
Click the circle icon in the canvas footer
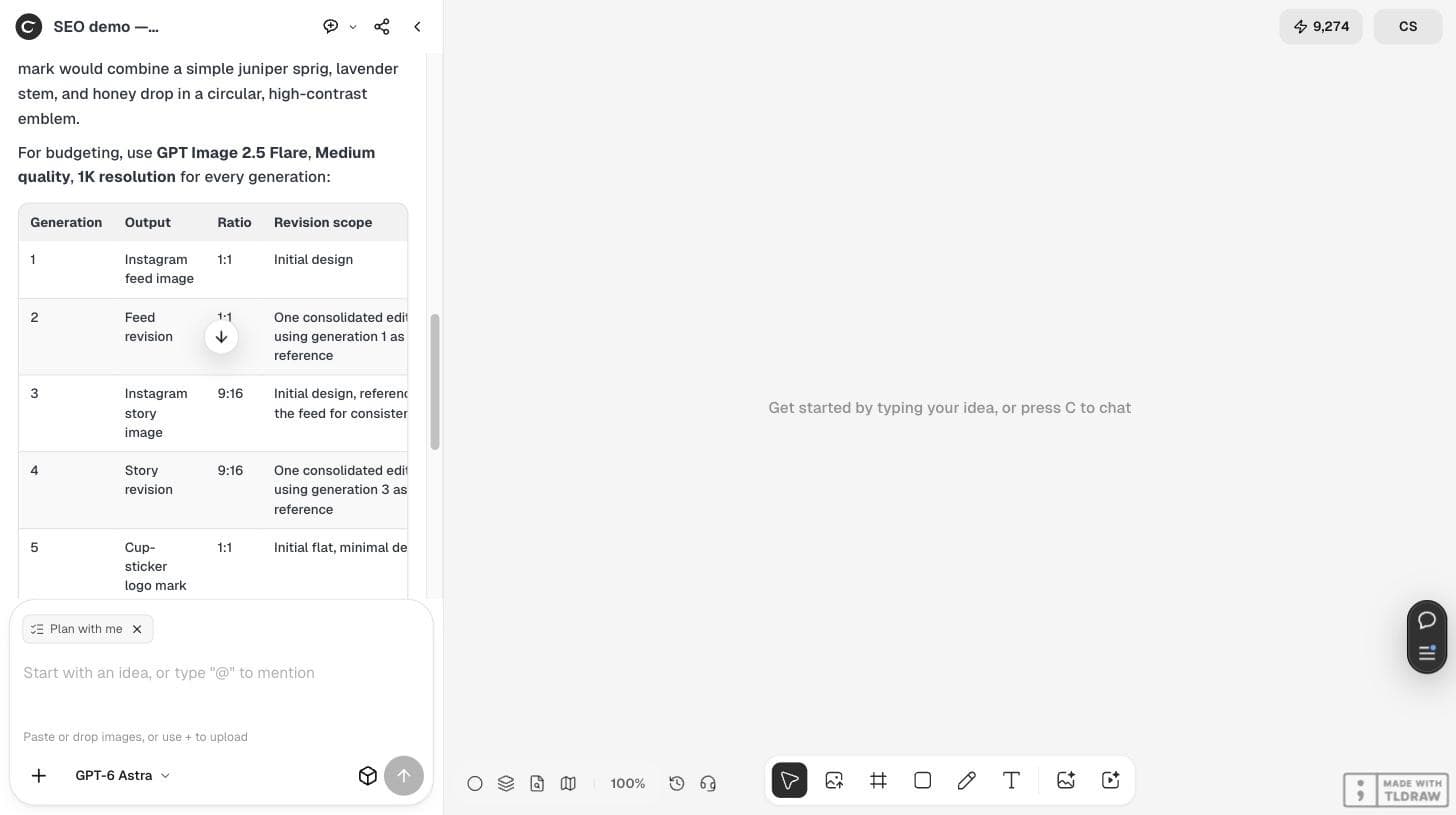click(x=475, y=783)
